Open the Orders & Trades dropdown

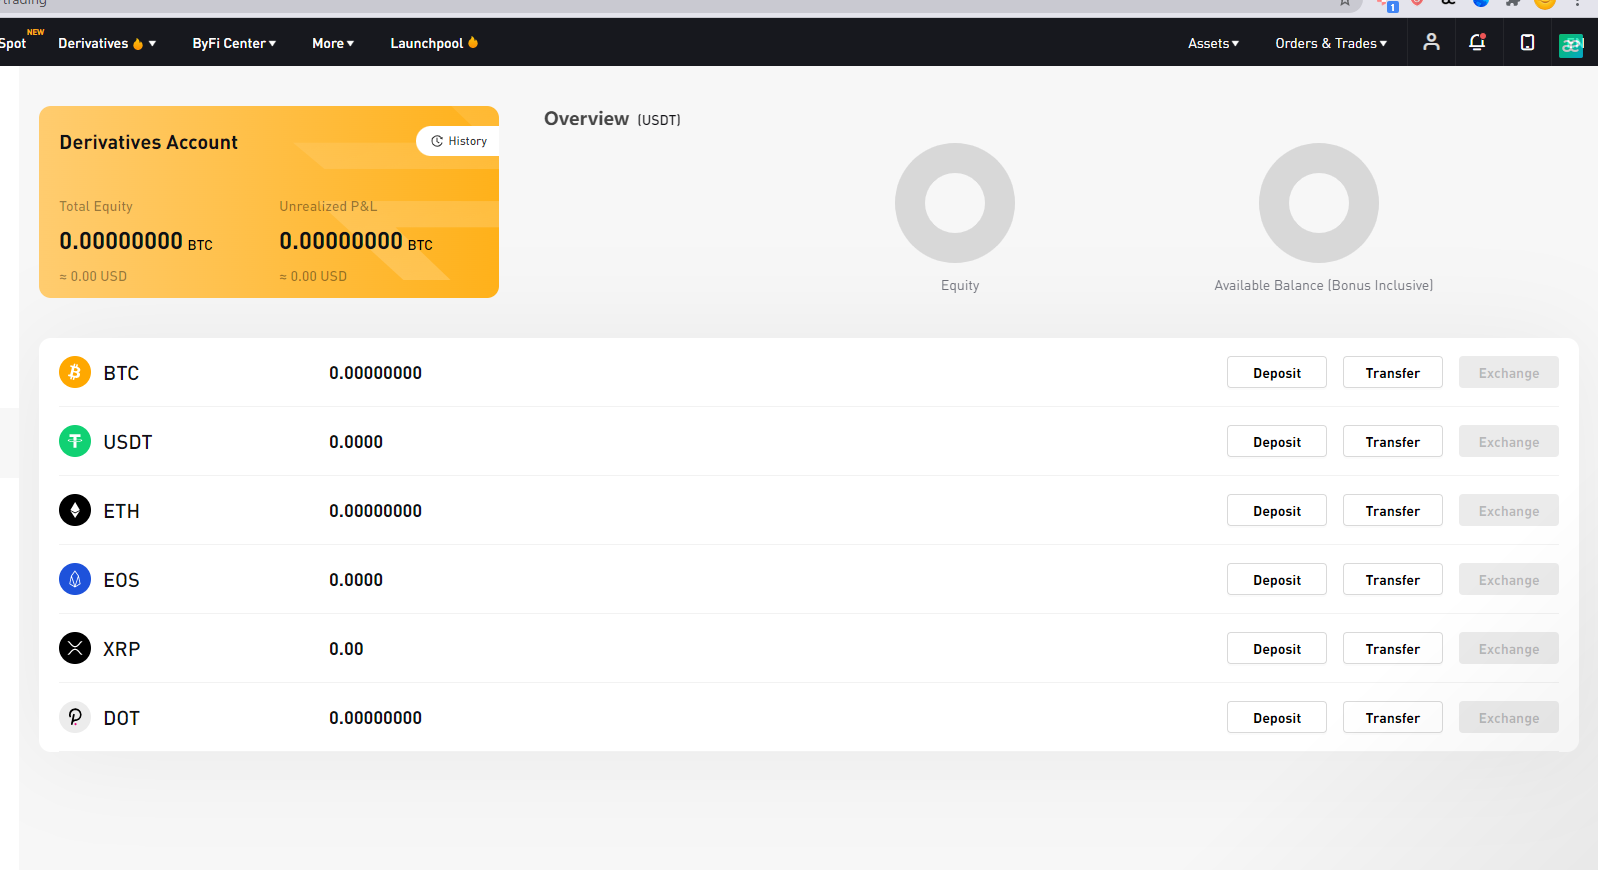(x=1331, y=43)
